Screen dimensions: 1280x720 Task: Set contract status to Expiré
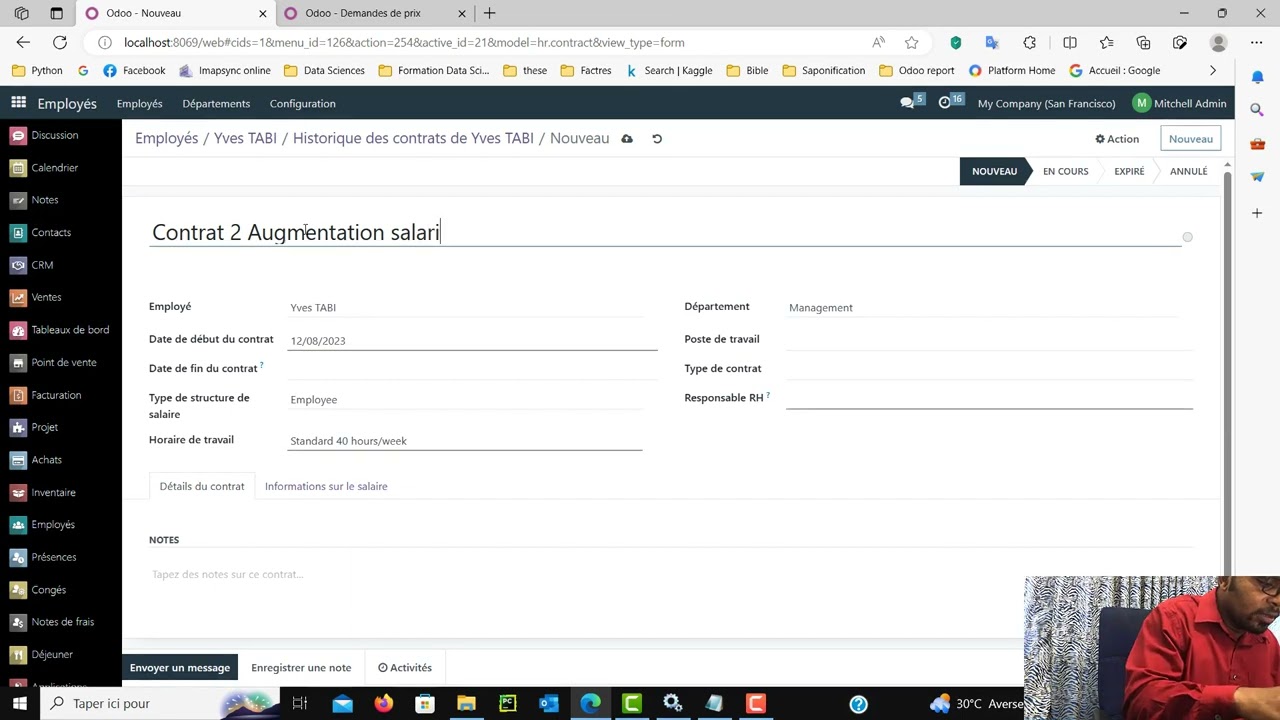1129,171
